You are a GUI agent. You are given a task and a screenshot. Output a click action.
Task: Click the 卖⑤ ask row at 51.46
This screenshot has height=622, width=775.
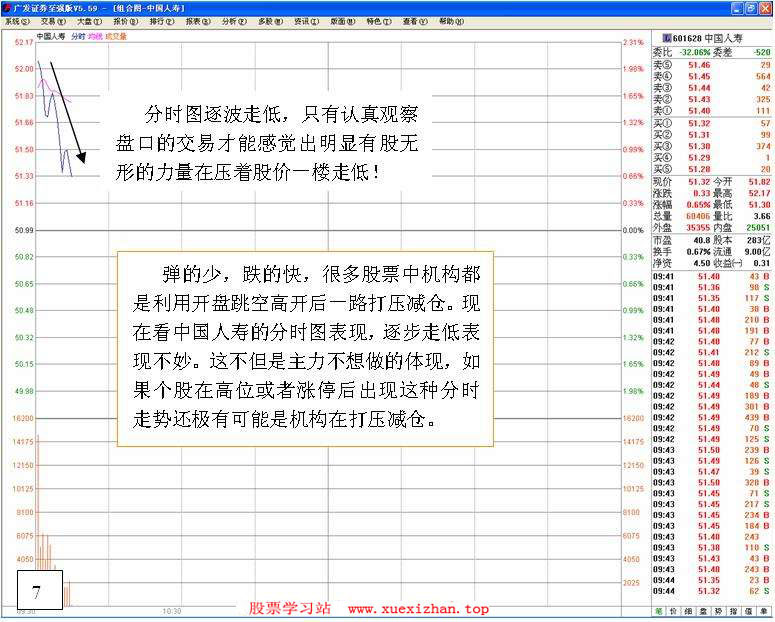click(x=712, y=65)
